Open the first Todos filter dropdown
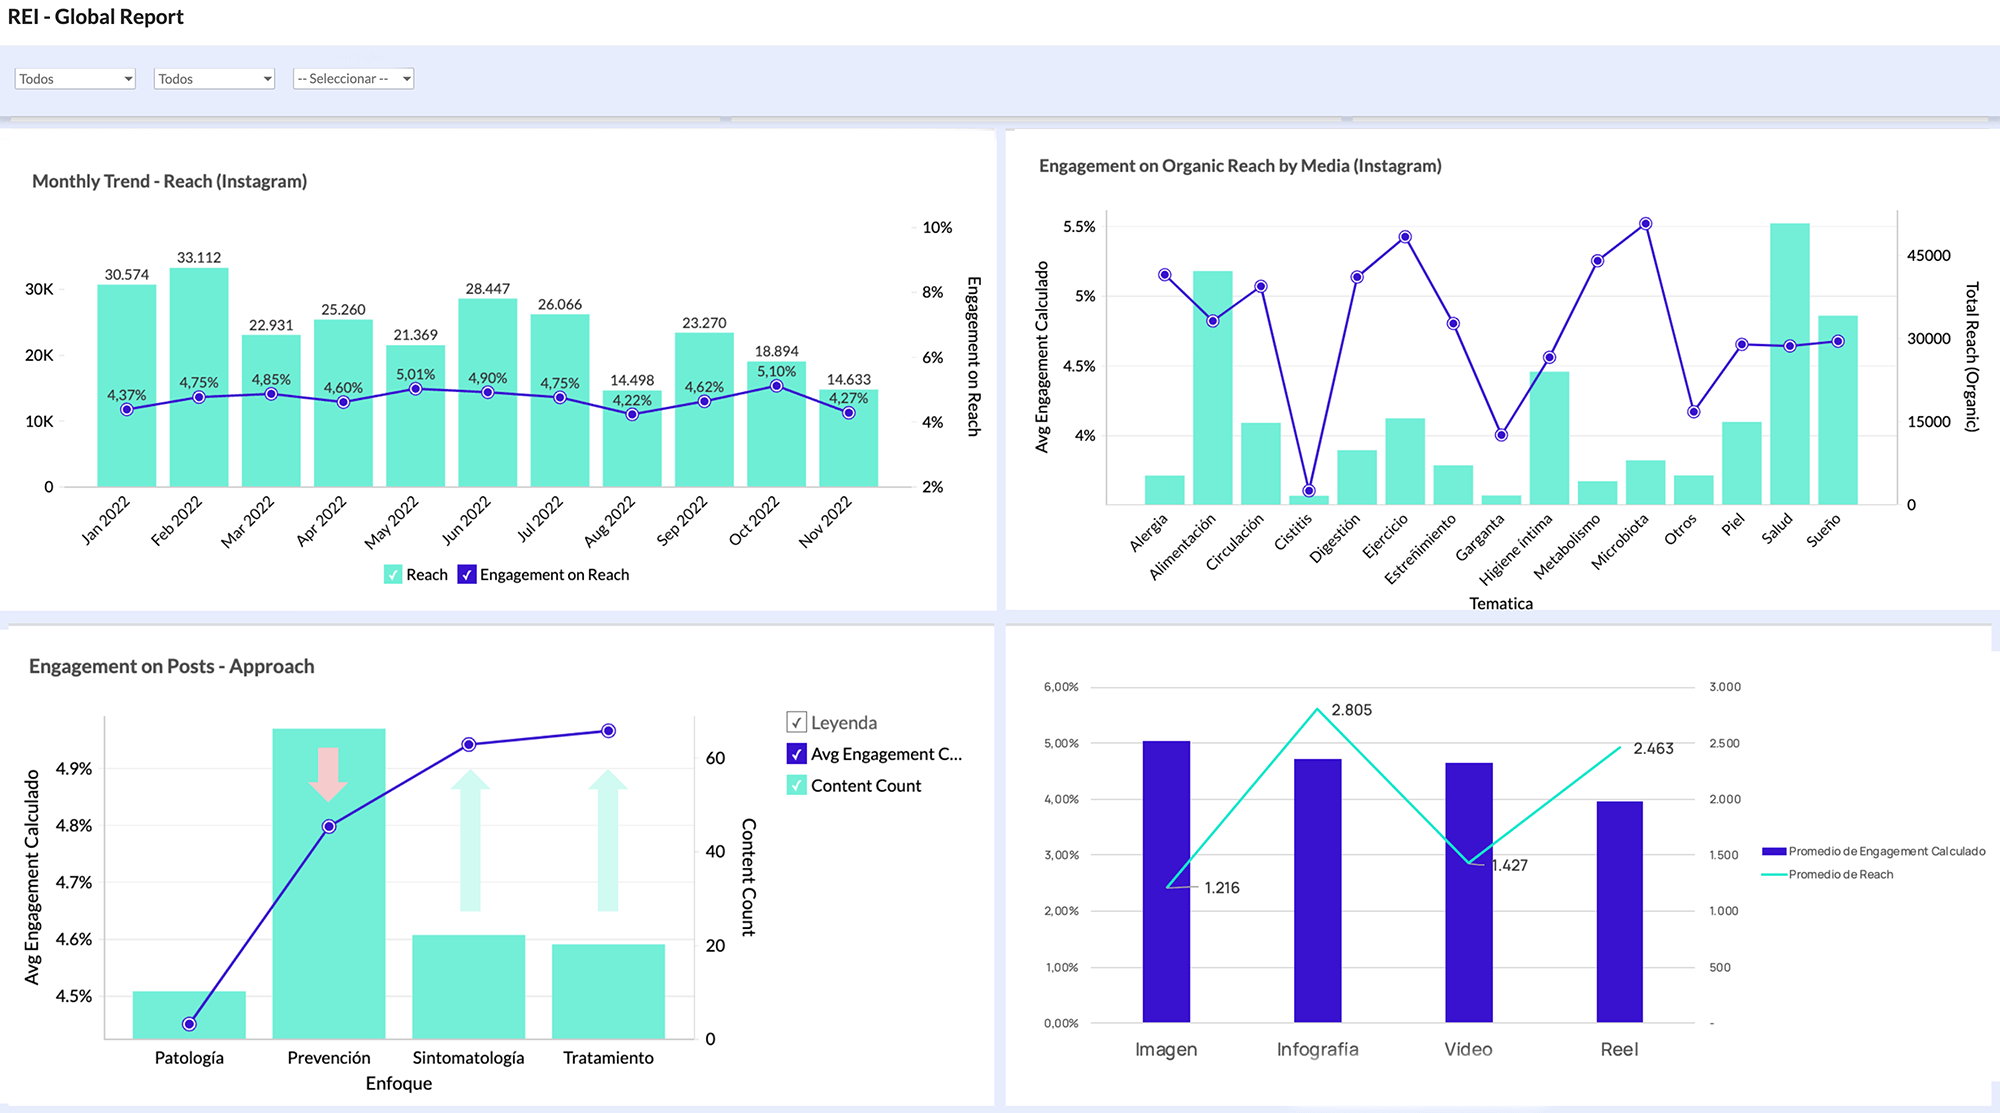The image size is (2000, 1113). pos(73,78)
